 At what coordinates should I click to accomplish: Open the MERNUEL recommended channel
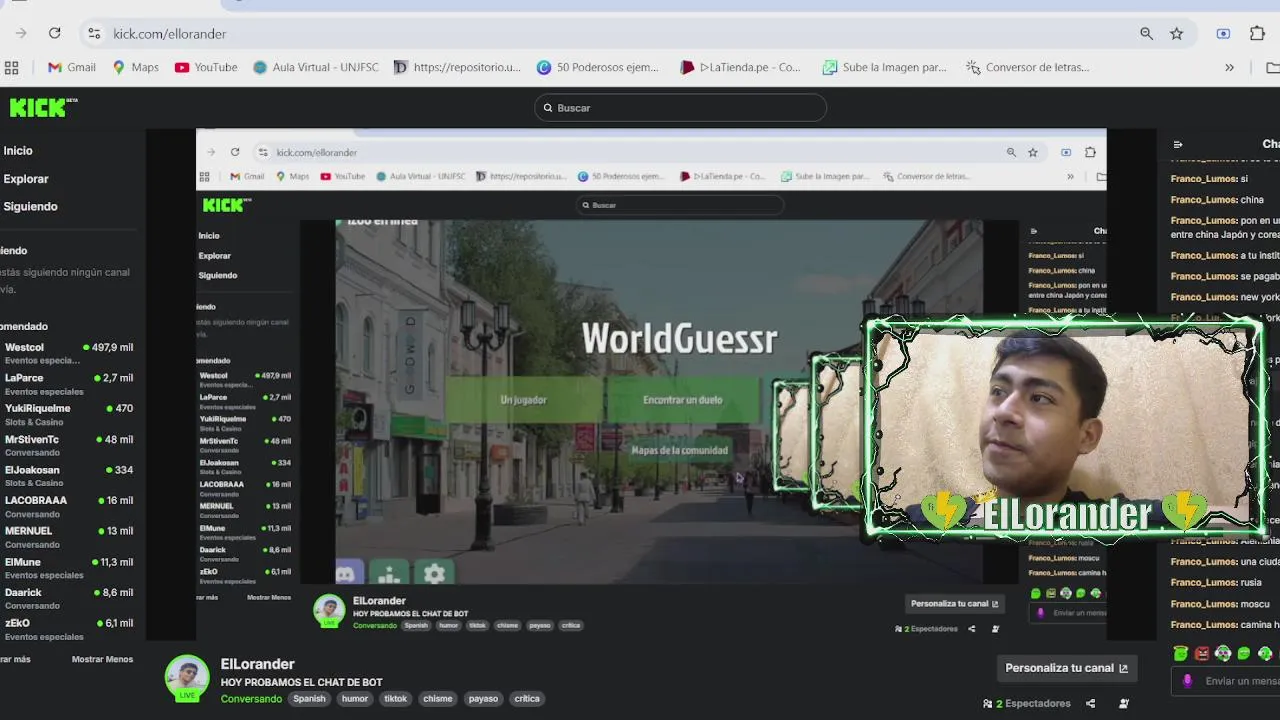pos(68,537)
